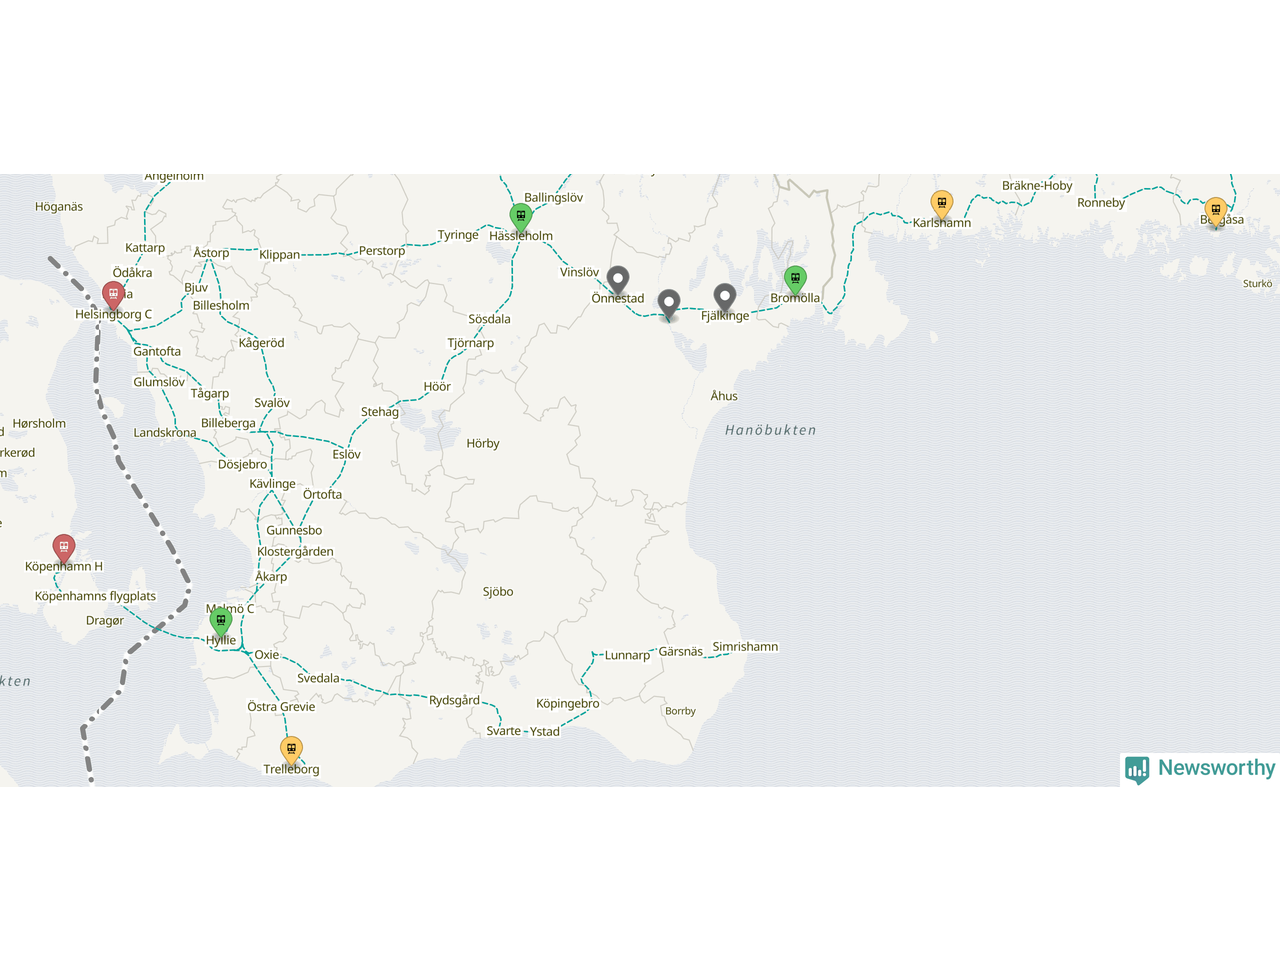The image size is (1280, 960).
Task: Select the yellow train marker at Trelleborg
Action: (291, 750)
